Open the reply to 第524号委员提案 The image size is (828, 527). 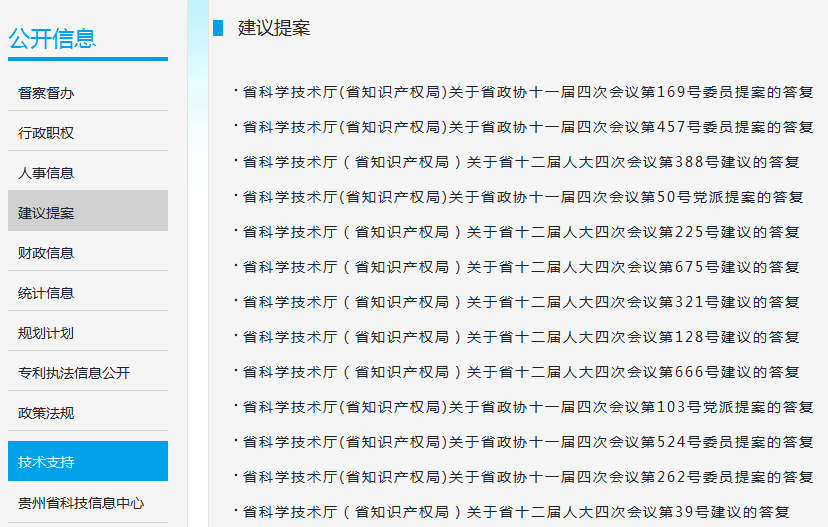click(528, 442)
